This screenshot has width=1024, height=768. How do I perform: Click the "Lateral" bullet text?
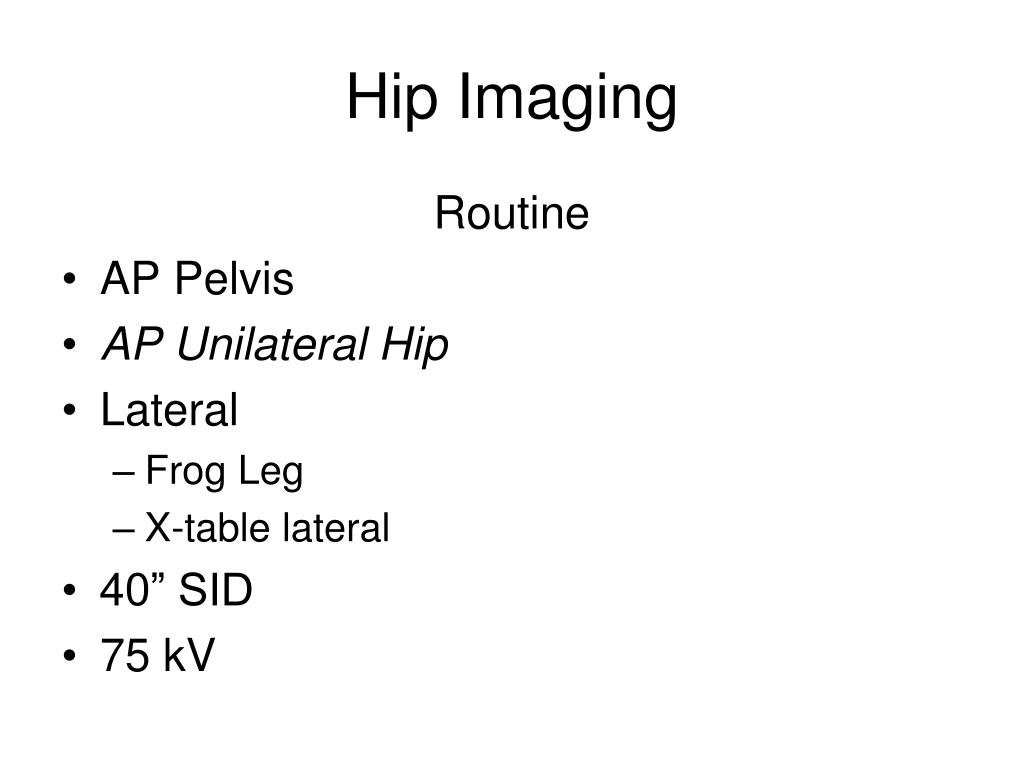click(169, 411)
